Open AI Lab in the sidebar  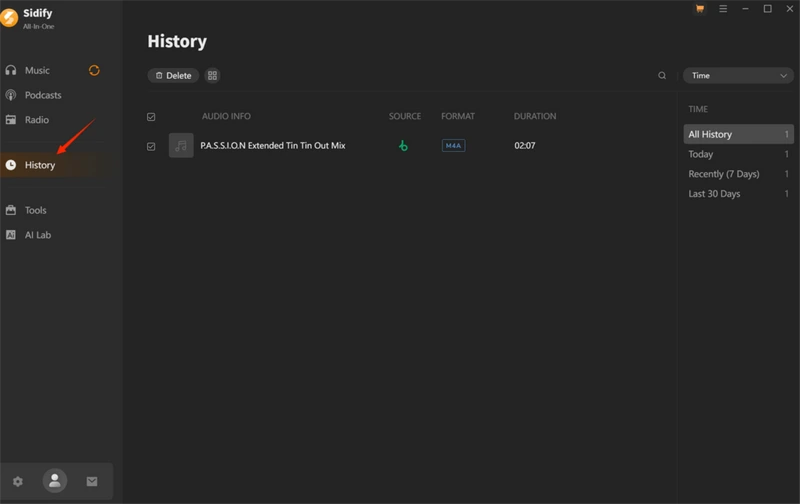click(x=38, y=235)
